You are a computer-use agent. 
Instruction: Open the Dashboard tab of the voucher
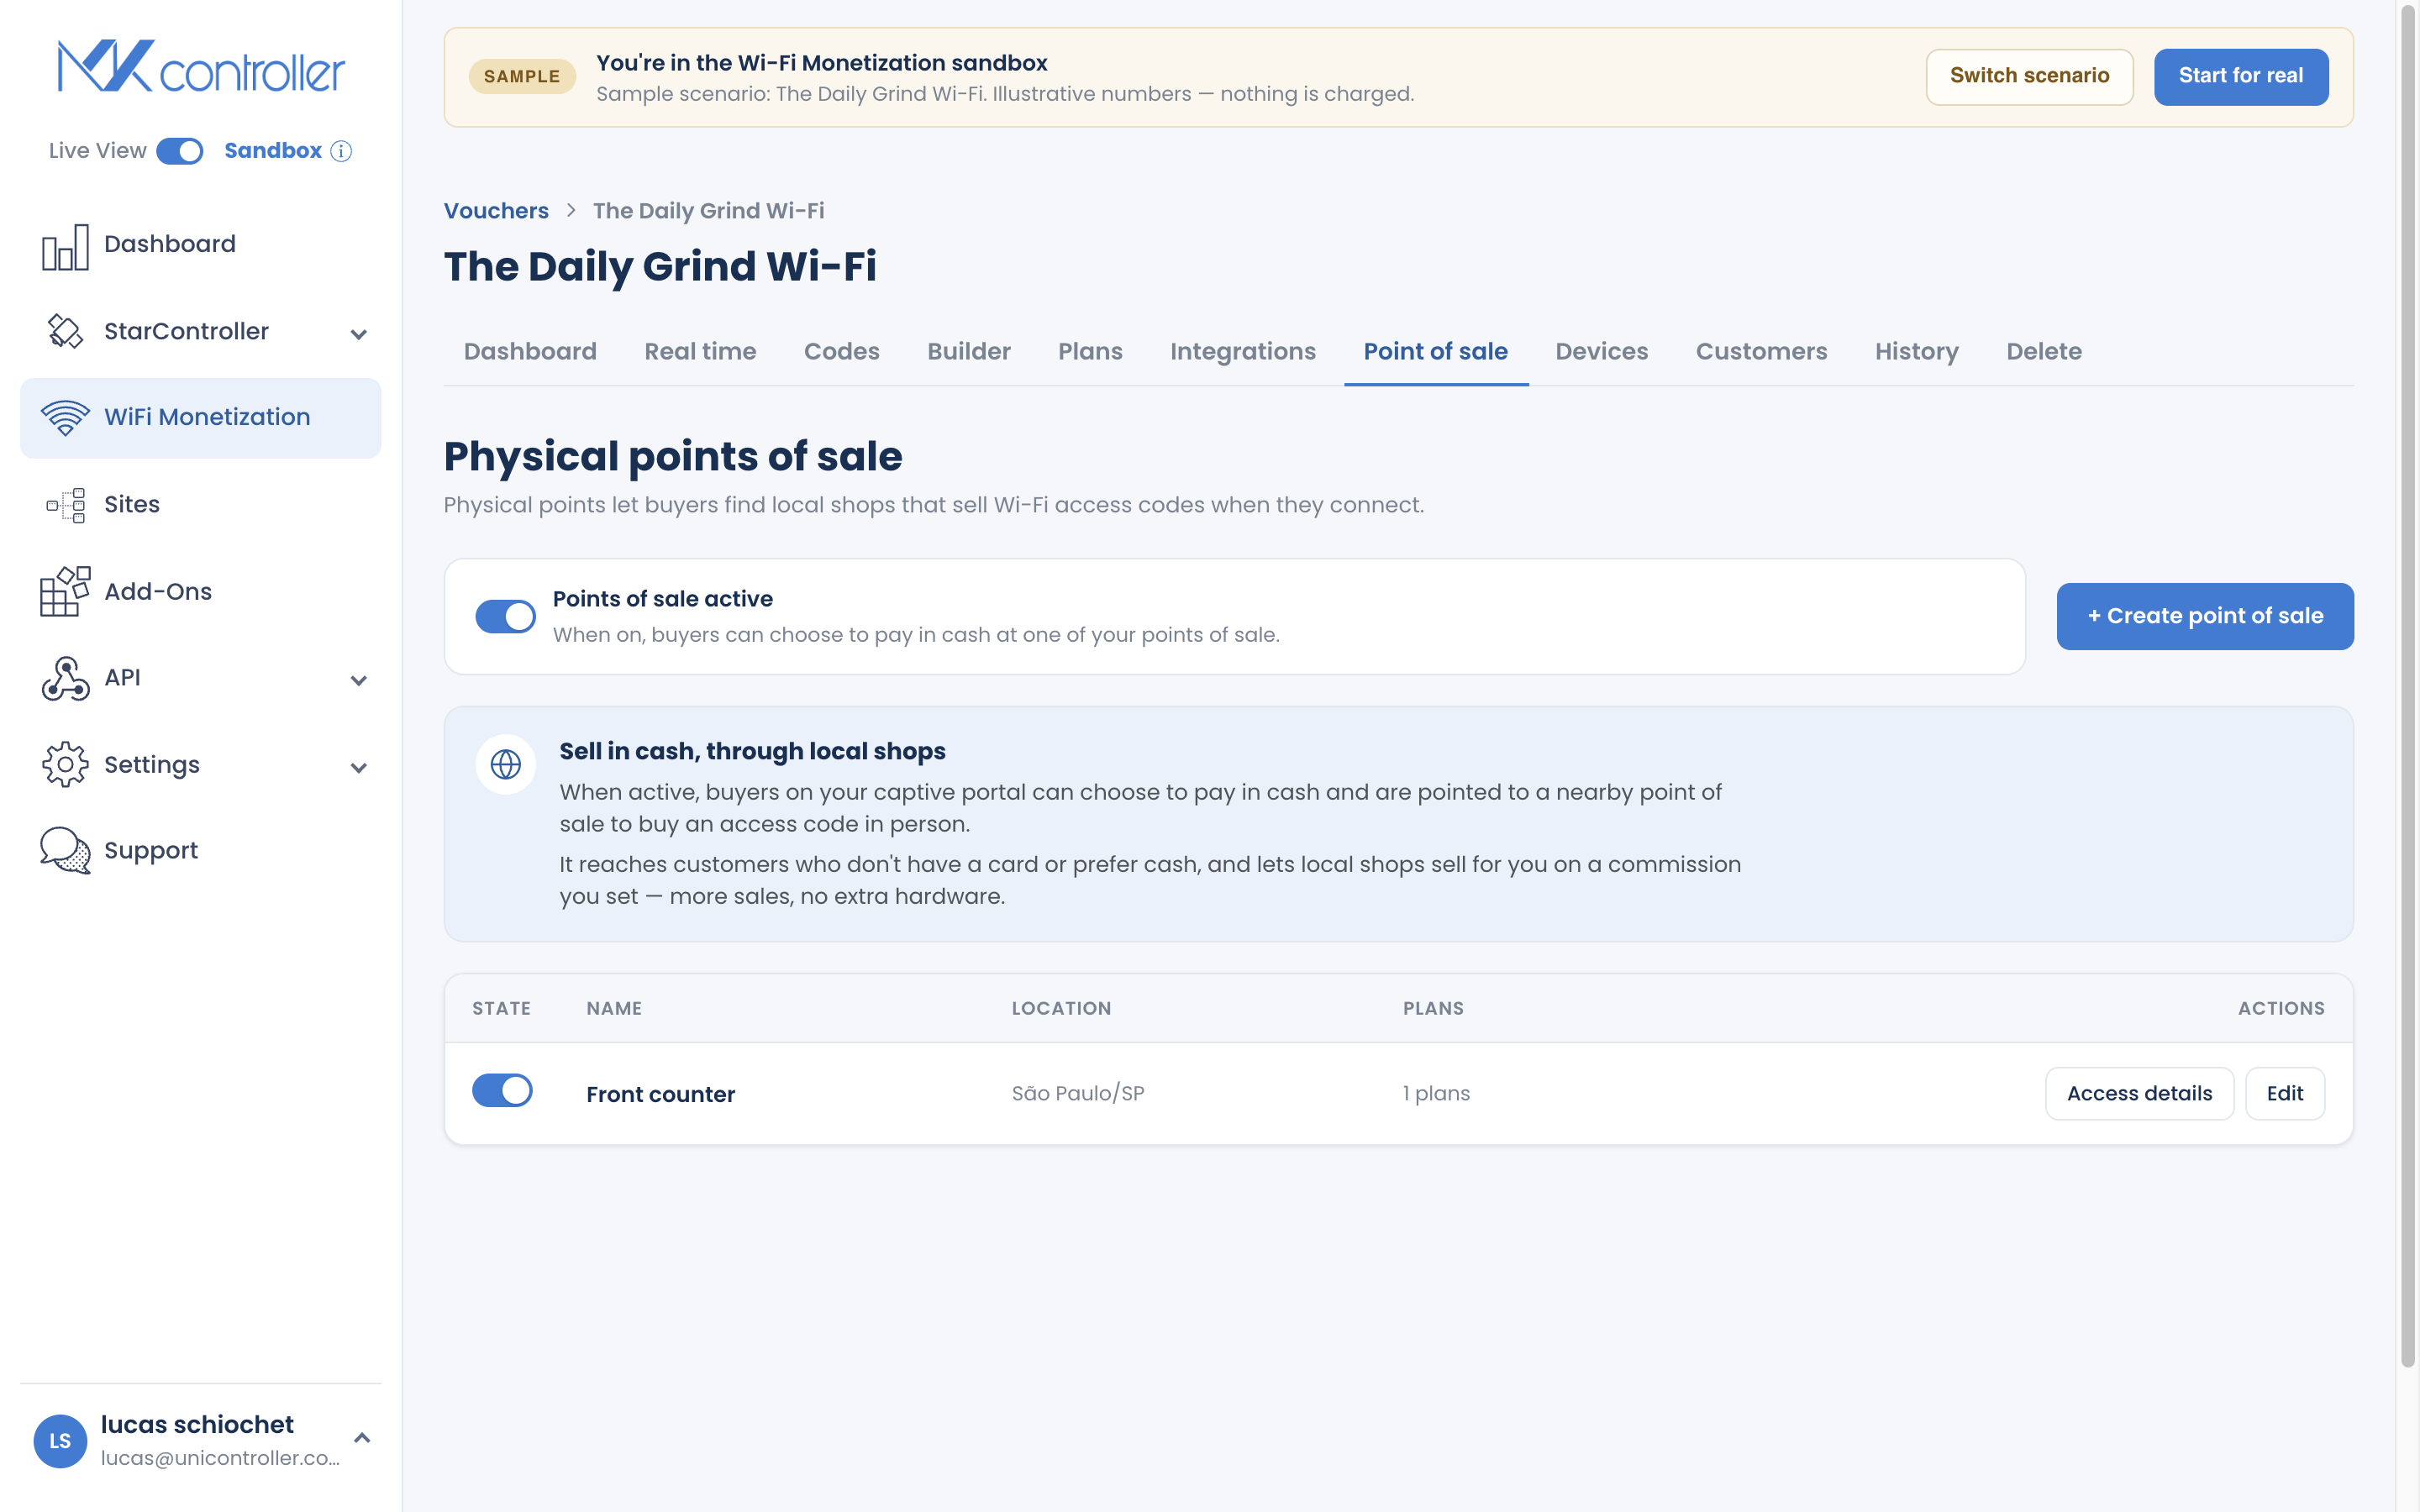[530, 351]
